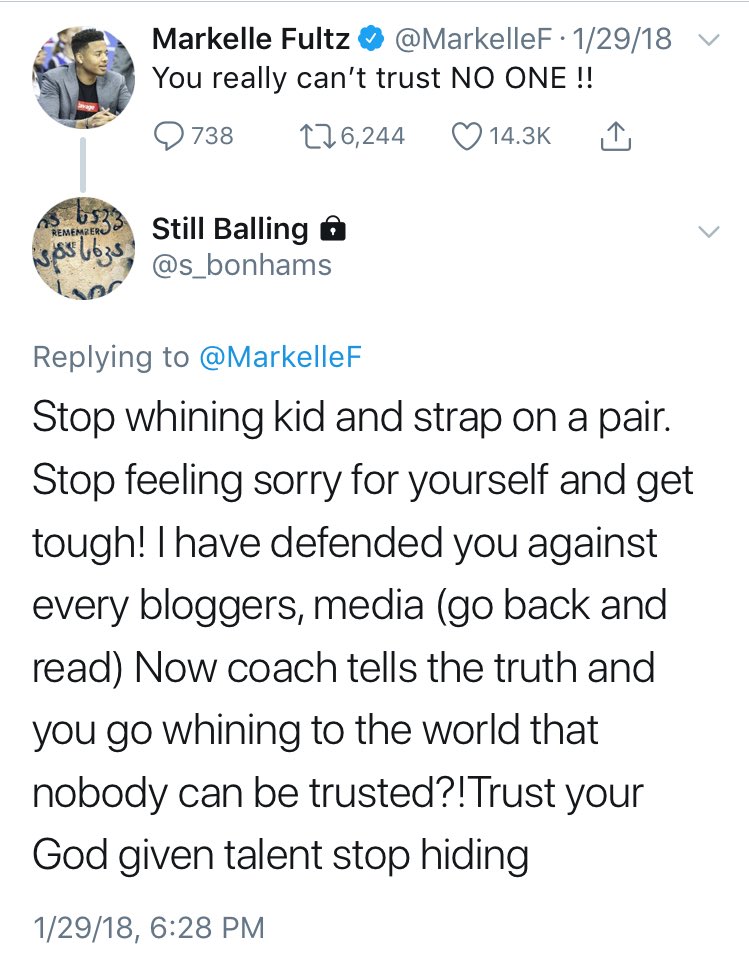Tap the 14.3K likes count
Viewport: 749px width, 959px height.
(x=520, y=135)
